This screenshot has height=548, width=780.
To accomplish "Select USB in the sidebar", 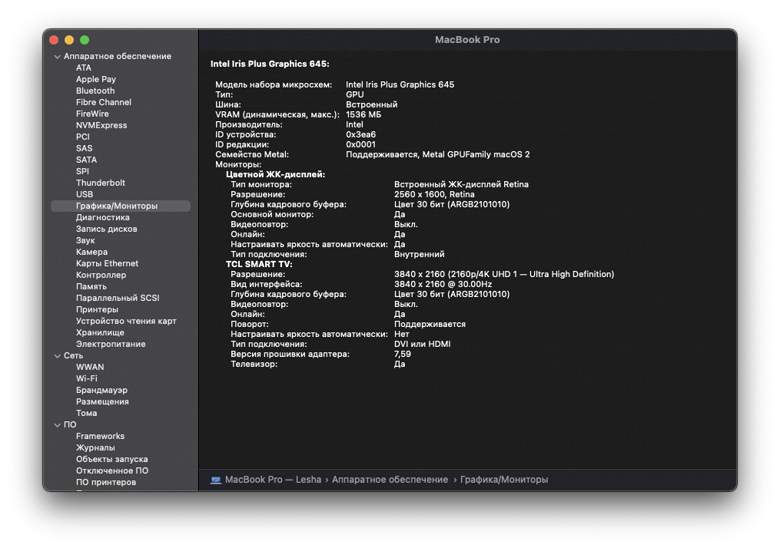I will (84, 194).
